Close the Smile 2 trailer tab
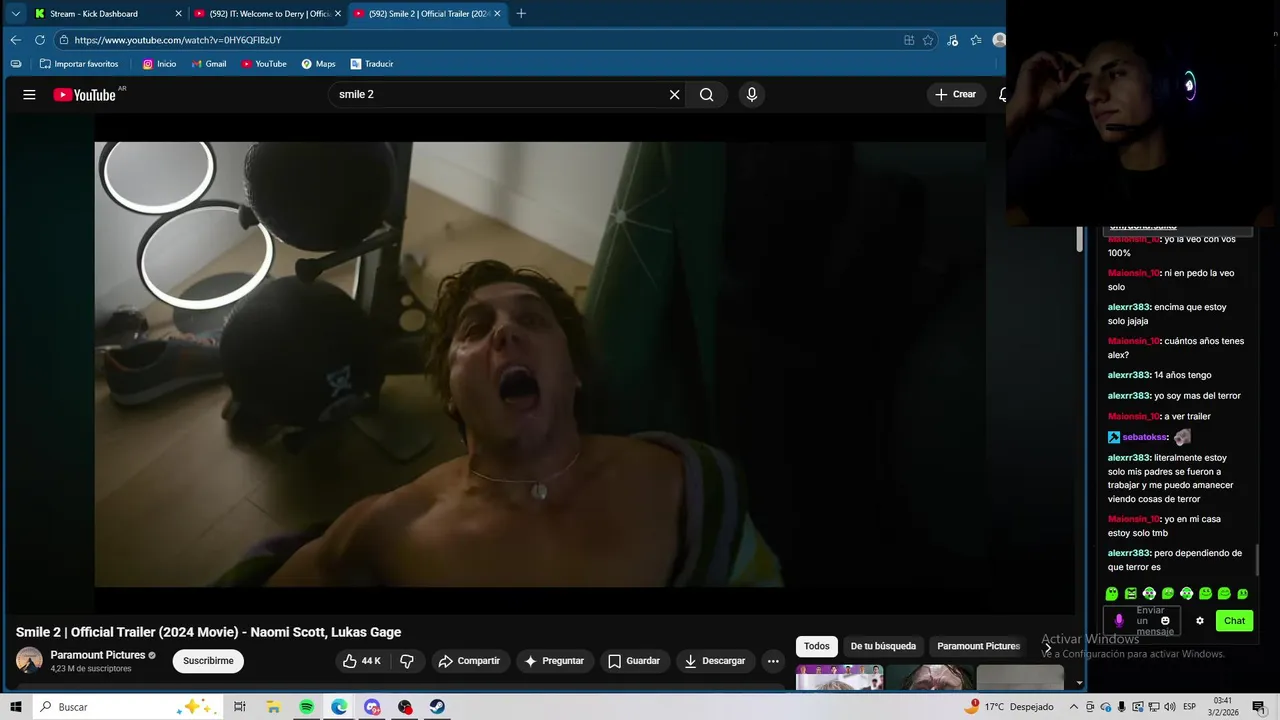1280x720 pixels. pyautogui.click(x=497, y=13)
